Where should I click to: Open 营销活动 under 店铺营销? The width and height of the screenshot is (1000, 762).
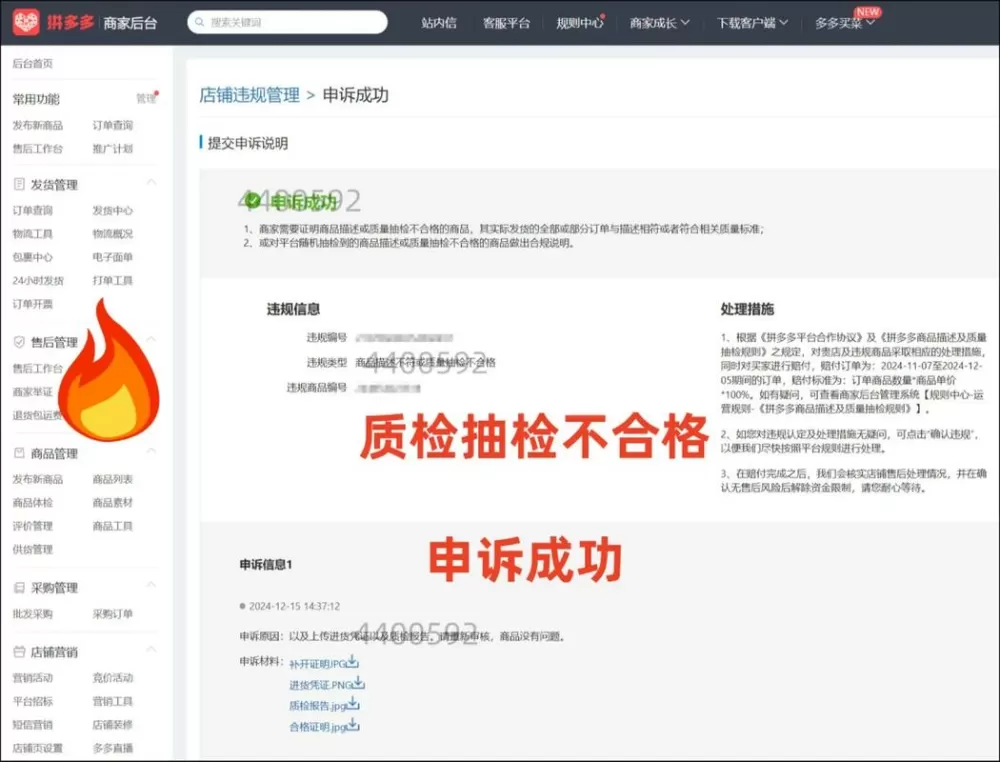[x=33, y=678]
